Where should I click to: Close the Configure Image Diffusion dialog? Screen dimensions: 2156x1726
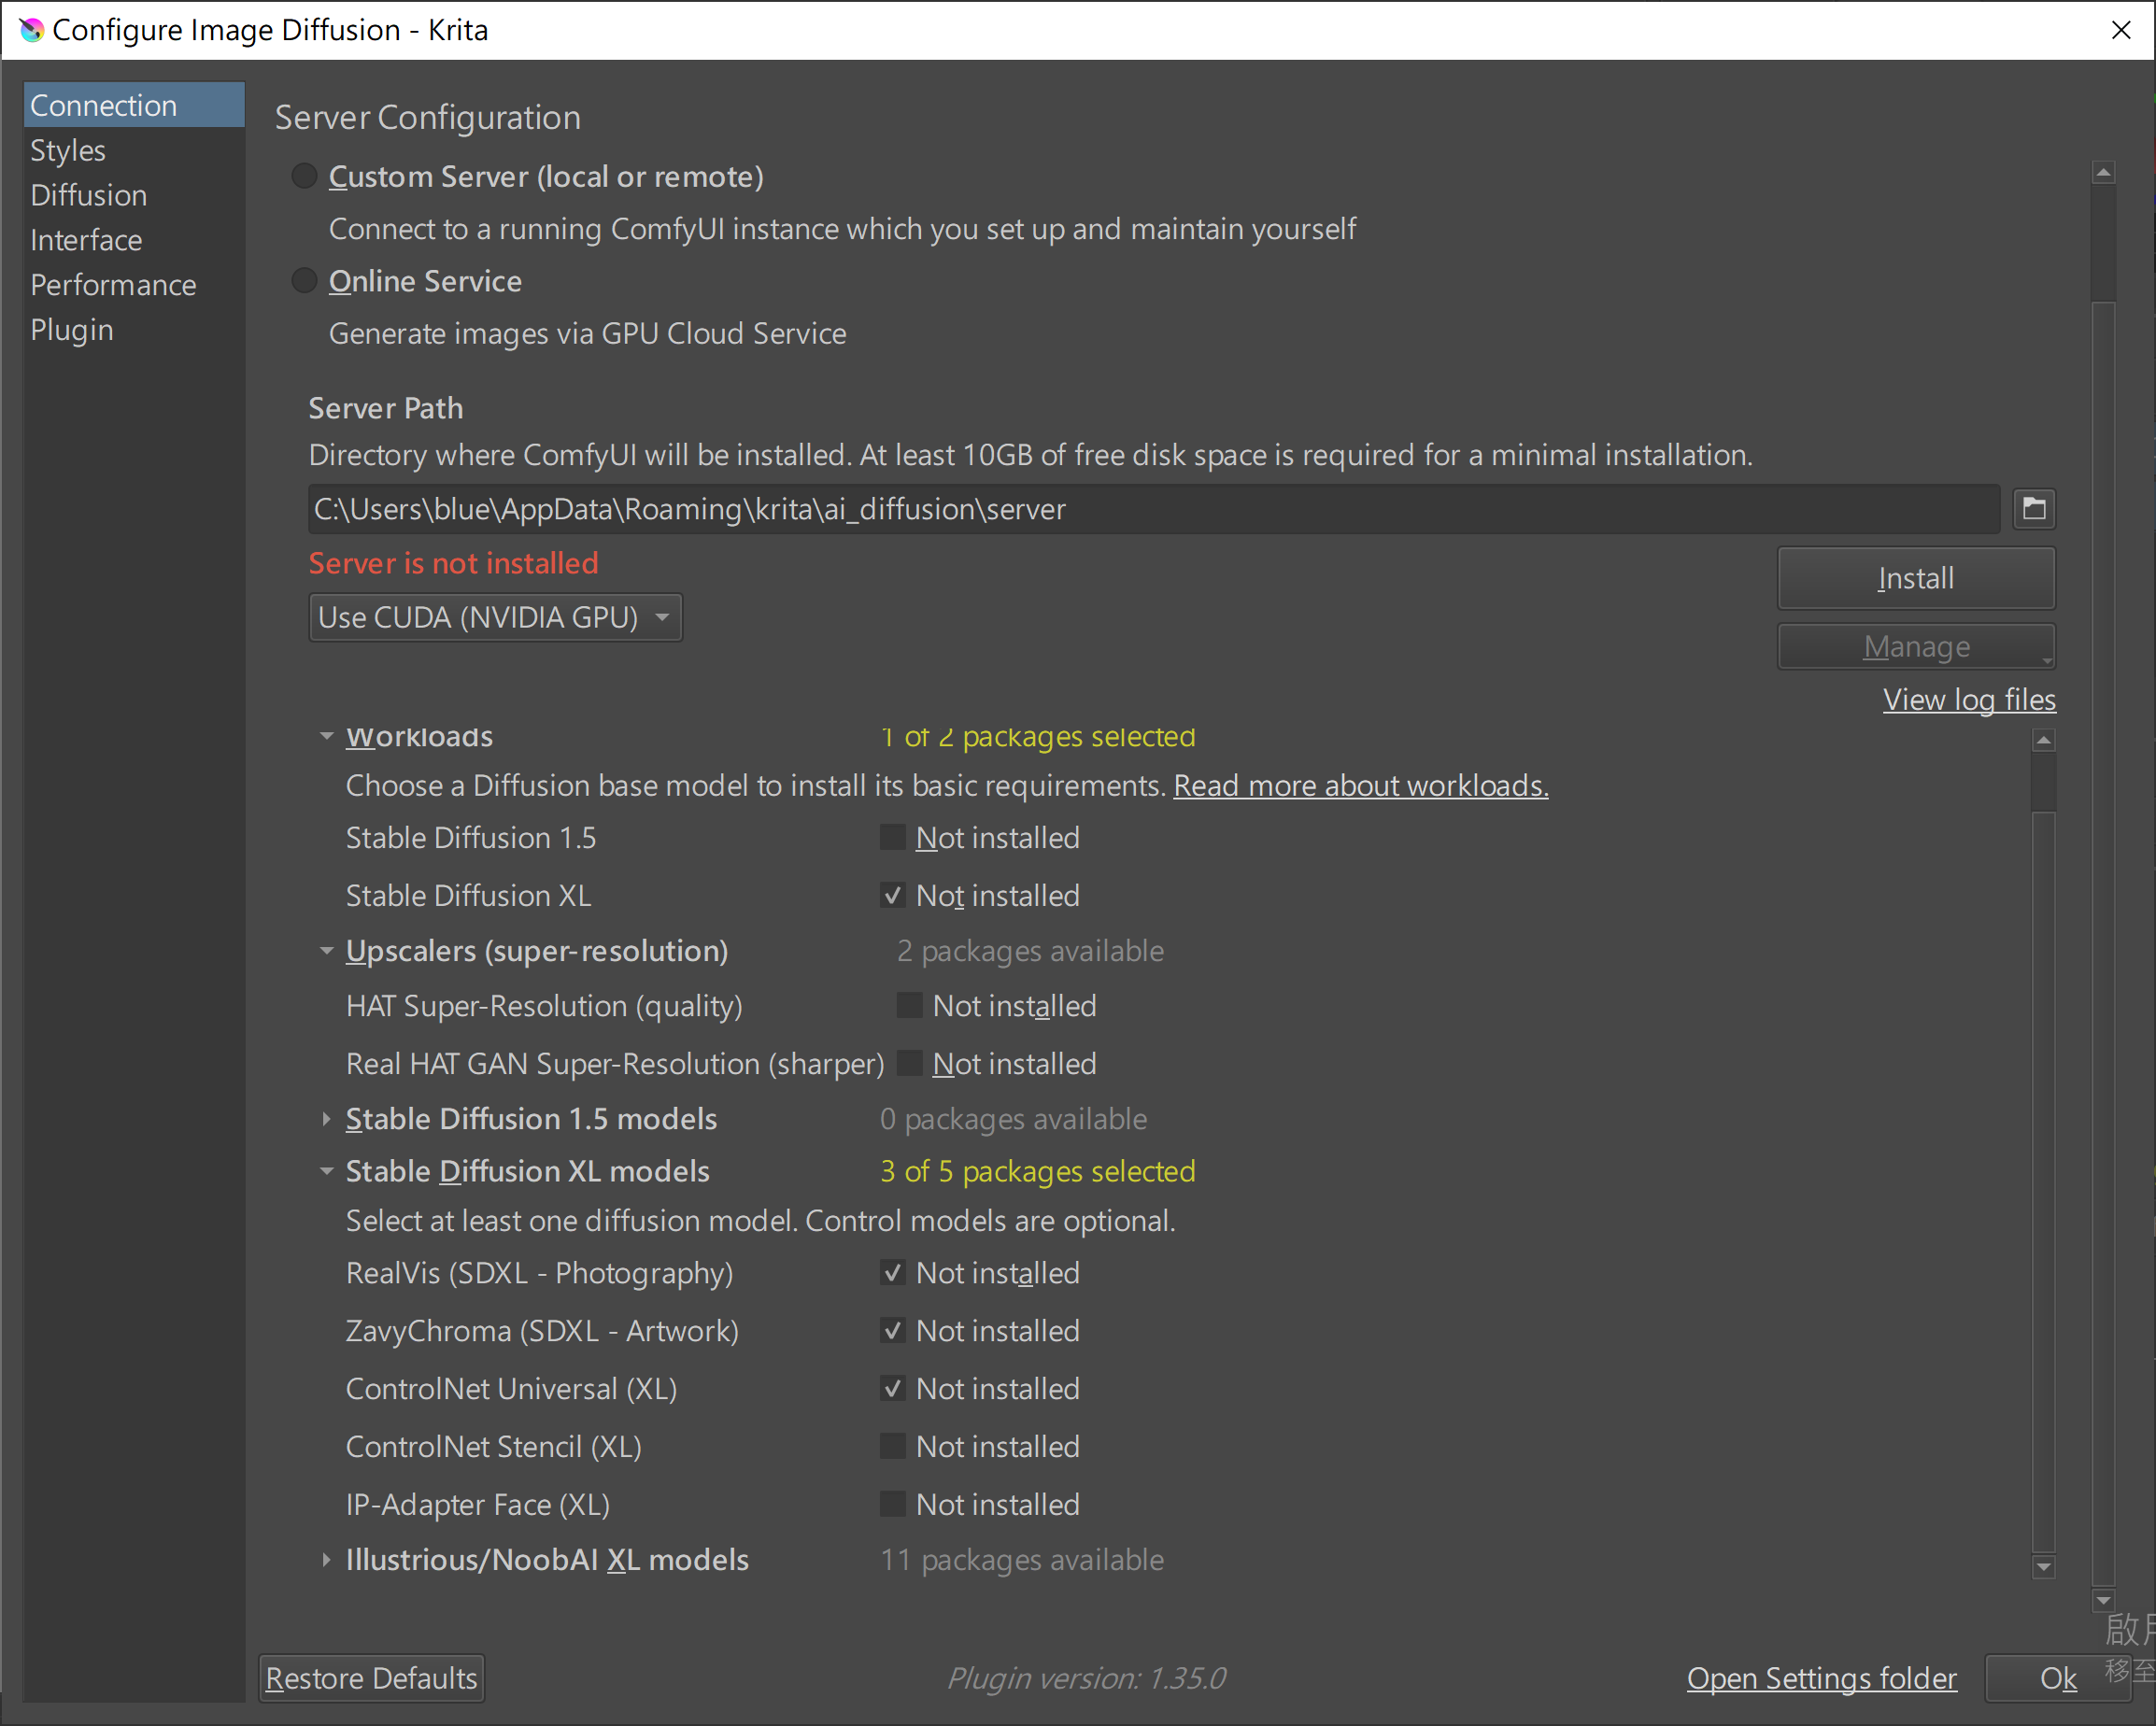2121,30
